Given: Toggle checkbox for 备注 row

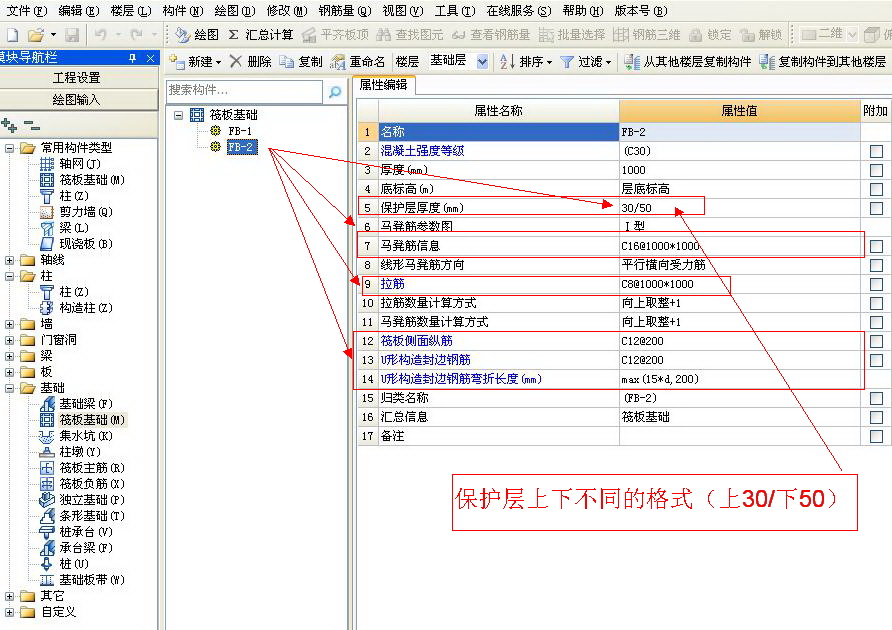Looking at the screenshot, I should 876,437.
